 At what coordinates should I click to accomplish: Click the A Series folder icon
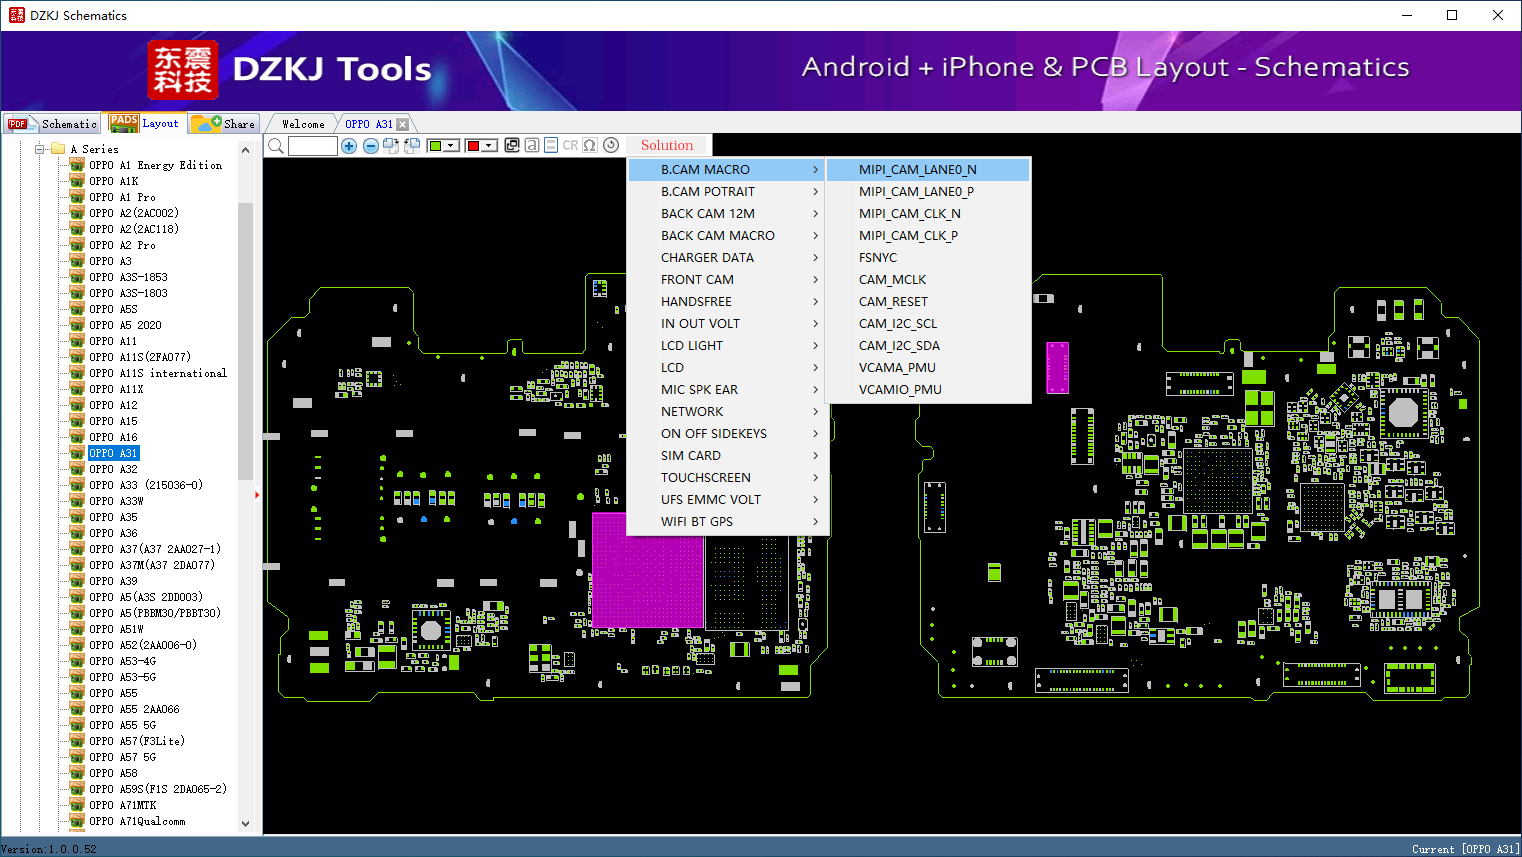click(58, 149)
